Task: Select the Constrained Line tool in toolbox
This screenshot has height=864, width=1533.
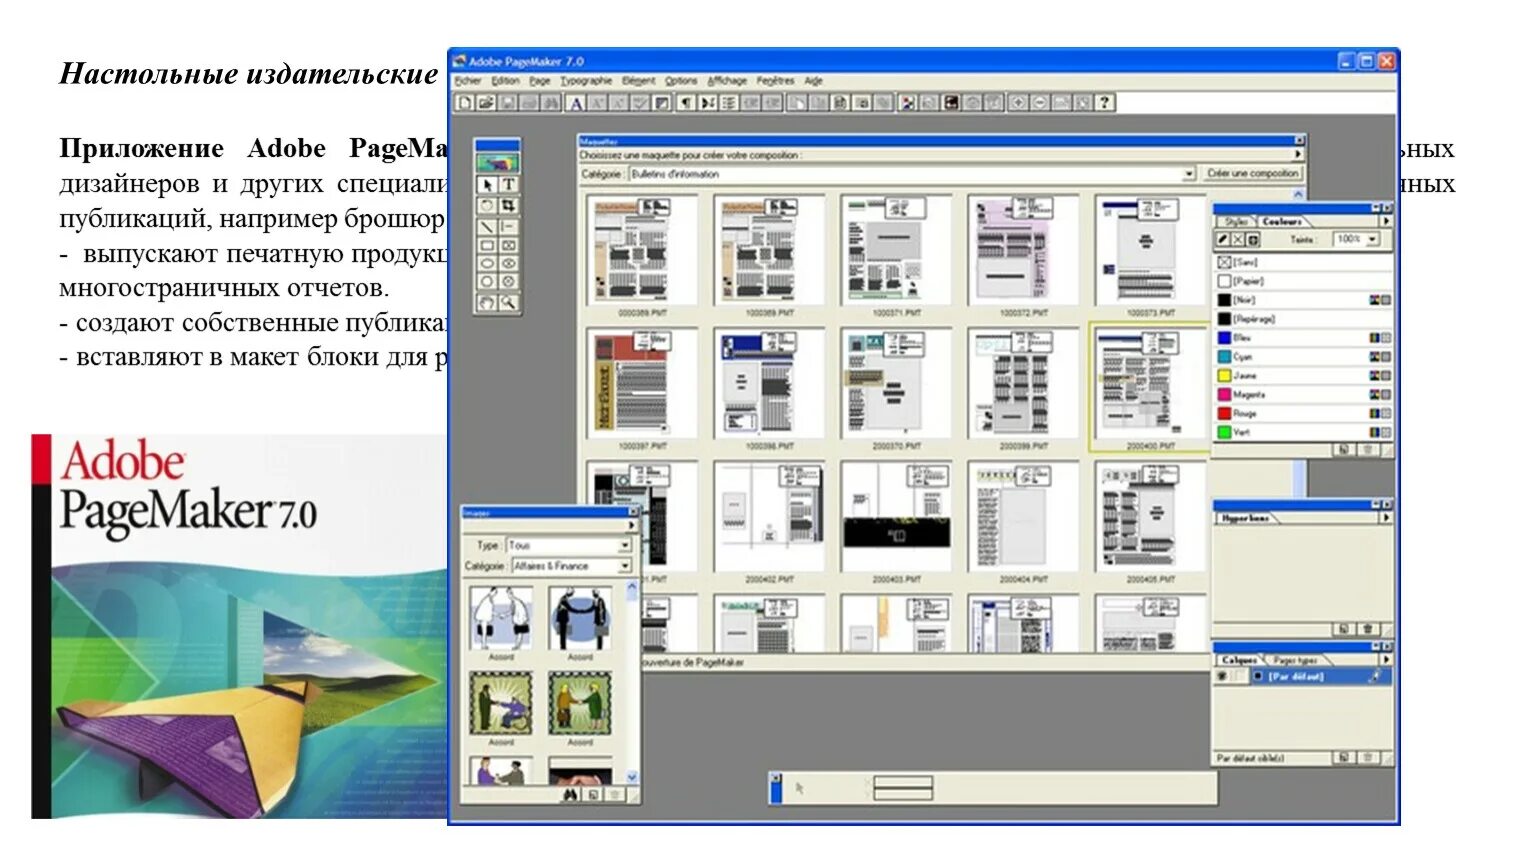Action: tap(508, 226)
